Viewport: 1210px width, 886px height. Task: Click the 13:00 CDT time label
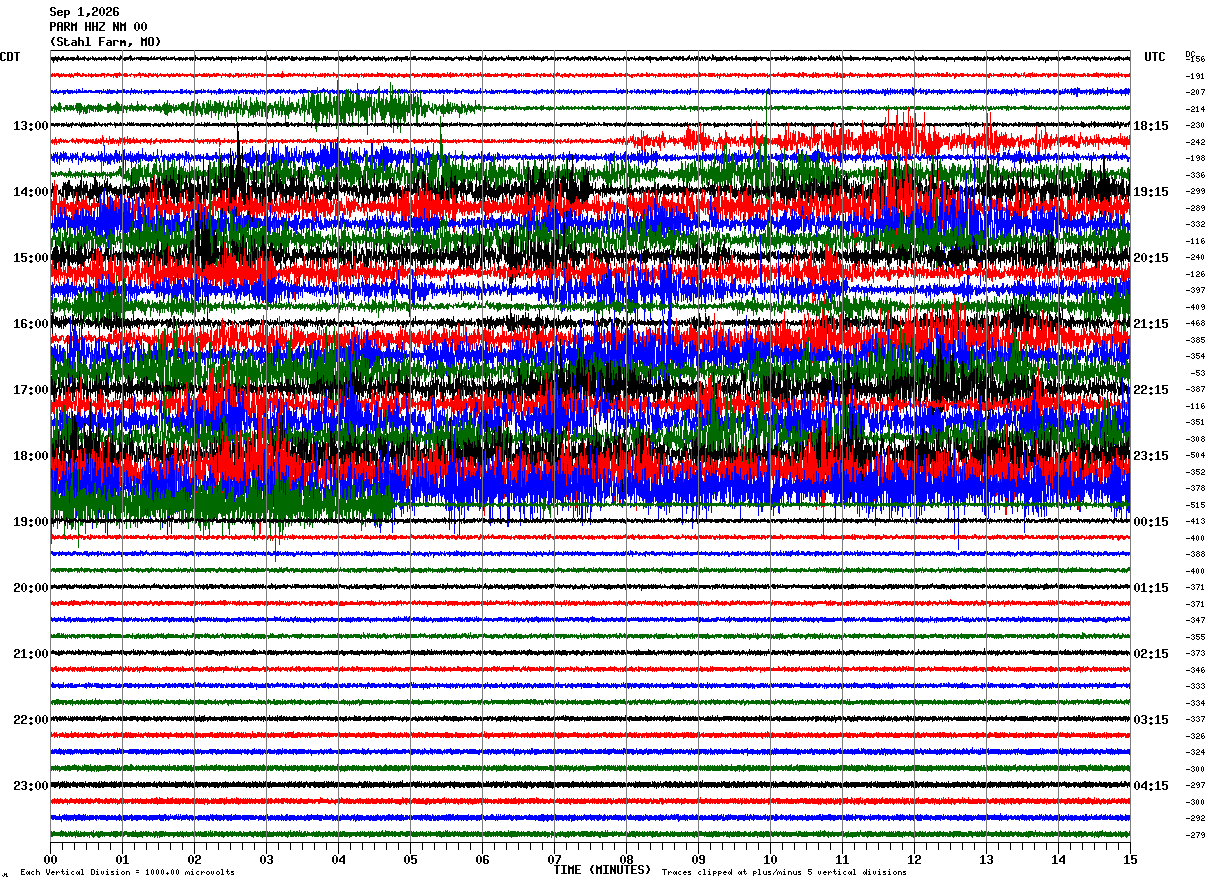pos(31,126)
